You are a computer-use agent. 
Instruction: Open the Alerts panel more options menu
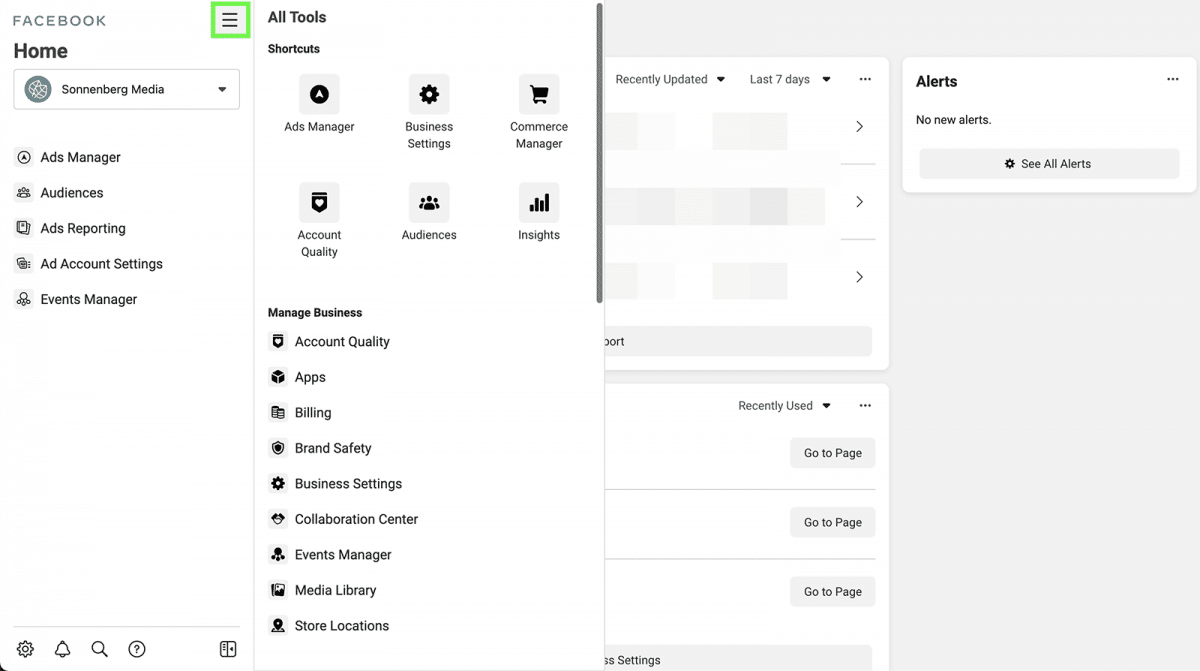coord(1173,79)
